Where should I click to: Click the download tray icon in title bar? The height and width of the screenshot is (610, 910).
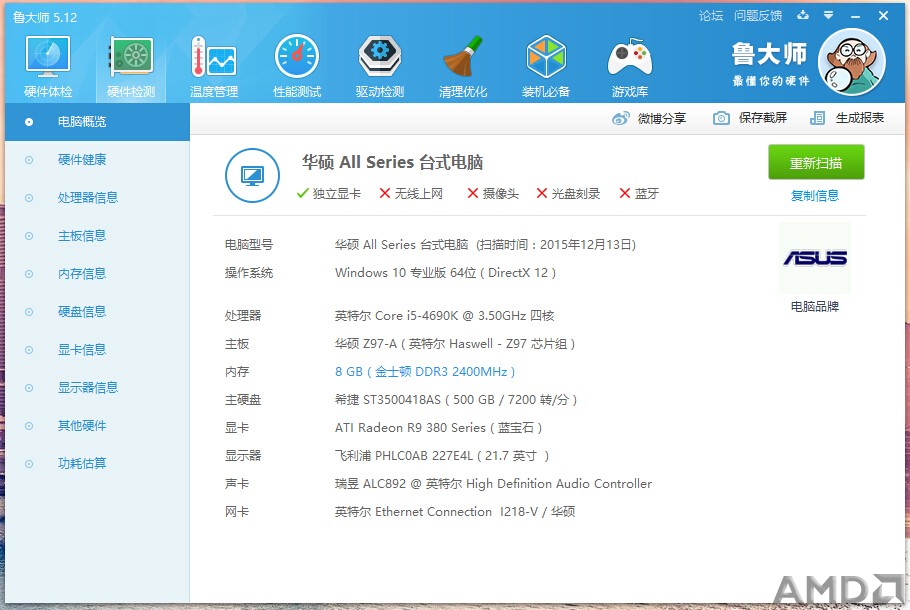pyautogui.click(x=803, y=15)
